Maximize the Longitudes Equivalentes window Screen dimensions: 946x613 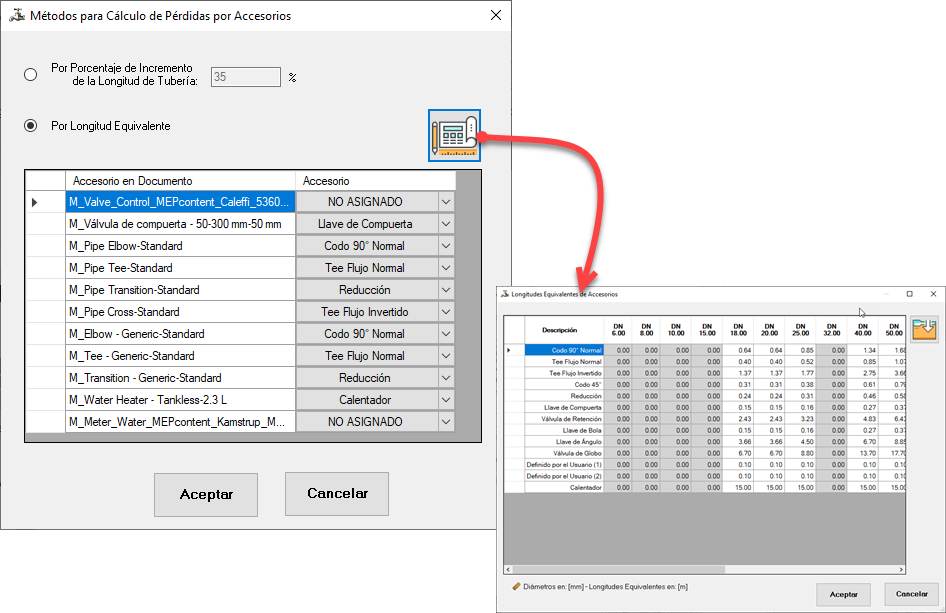(910, 294)
